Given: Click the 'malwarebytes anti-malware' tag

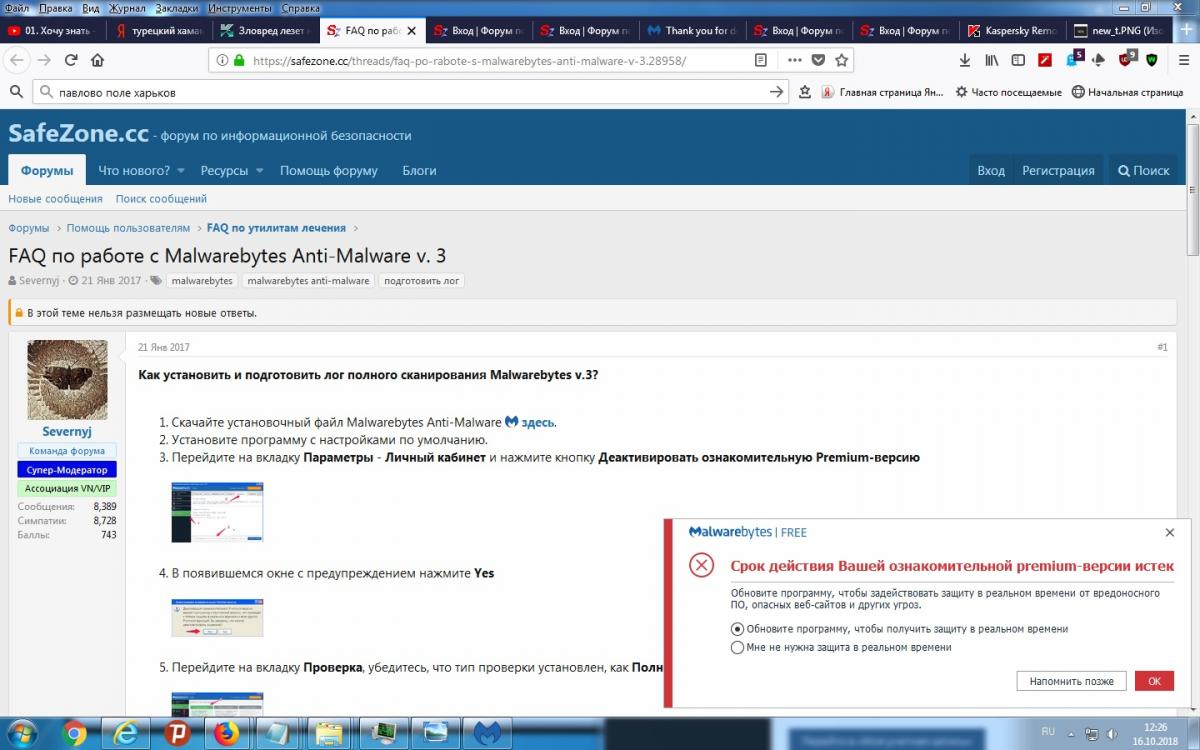Looking at the screenshot, I should 308,281.
